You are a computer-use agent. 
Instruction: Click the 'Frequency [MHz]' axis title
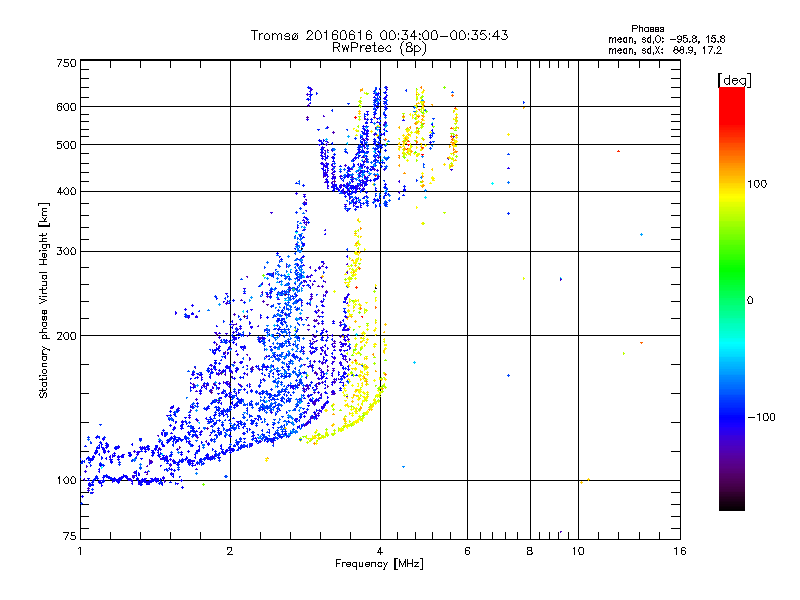click(379, 564)
